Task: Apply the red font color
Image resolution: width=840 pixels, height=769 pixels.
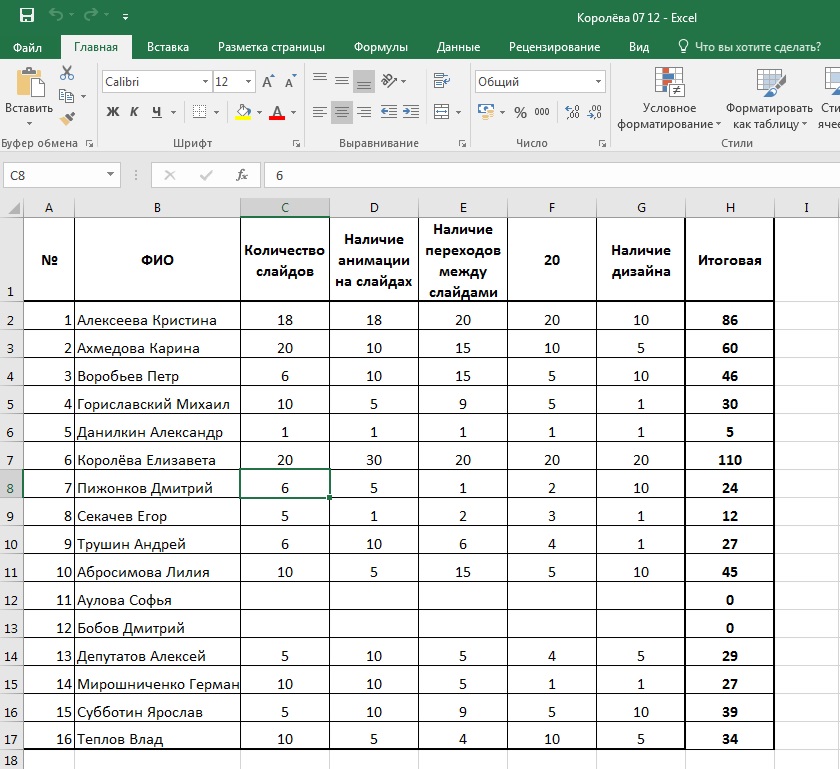Action: pos(276,111)
